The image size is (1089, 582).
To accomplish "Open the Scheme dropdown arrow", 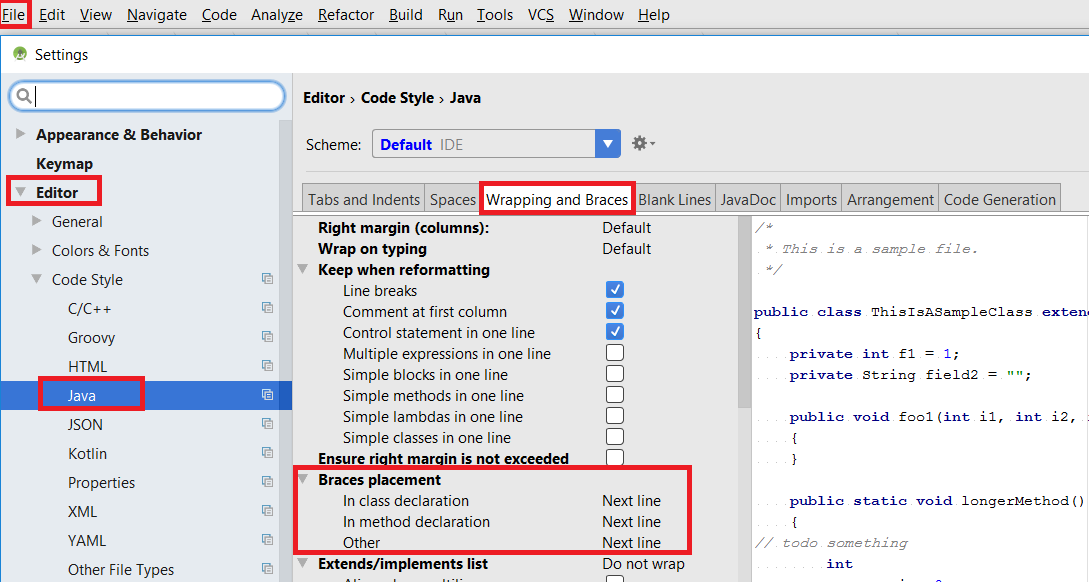I will pyautogui.click(x=608, y=144).
